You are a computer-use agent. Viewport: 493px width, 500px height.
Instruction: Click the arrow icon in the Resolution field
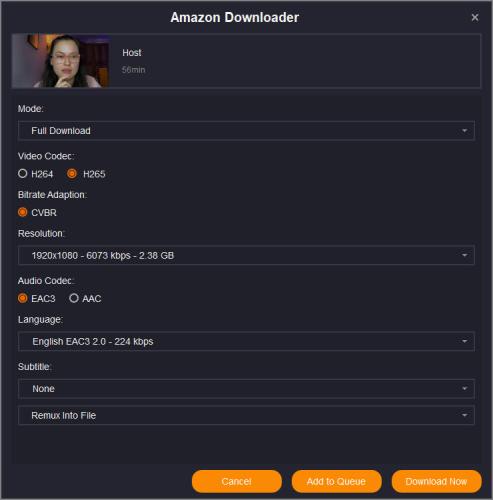(464, 255)
